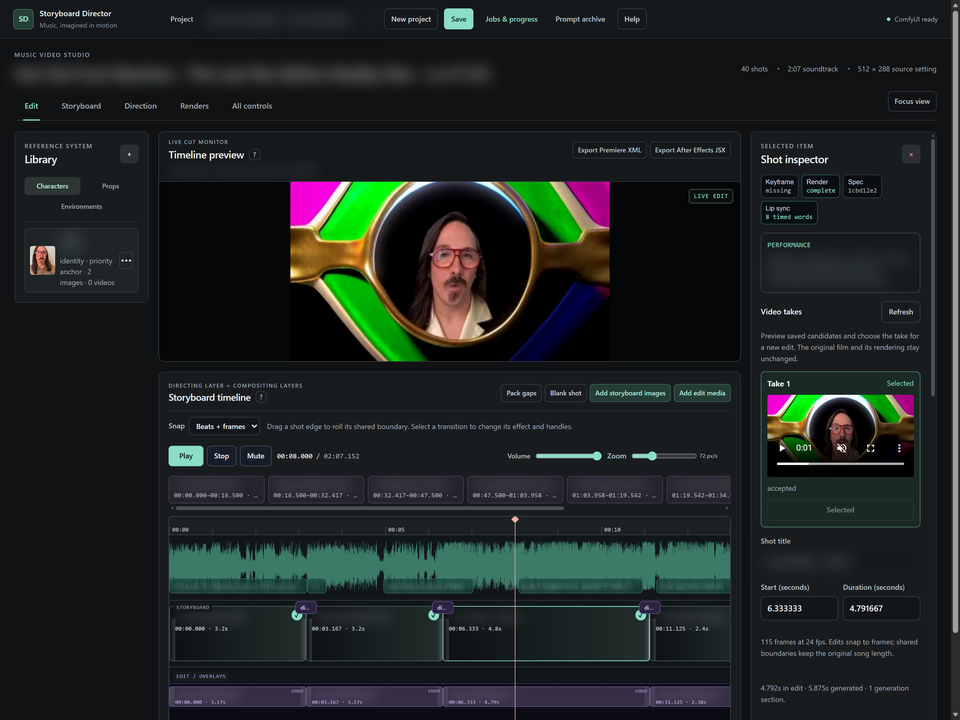Click the SD app logo
The height and width of the screenshot is (720, 960).
coord(23,19)
